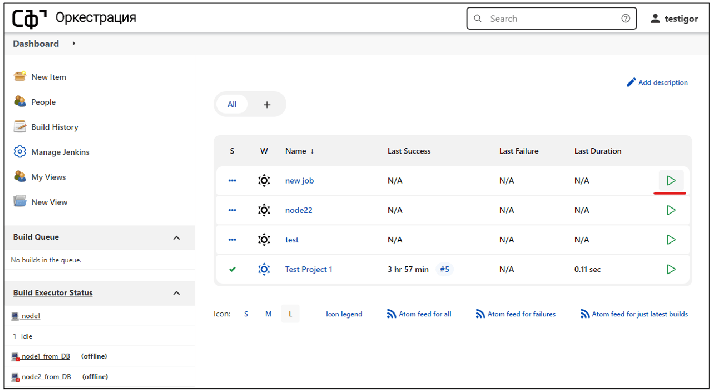The height and width of the screenshot is (390, 713).
Task: Set icon size to M
Action: [268, 314]
